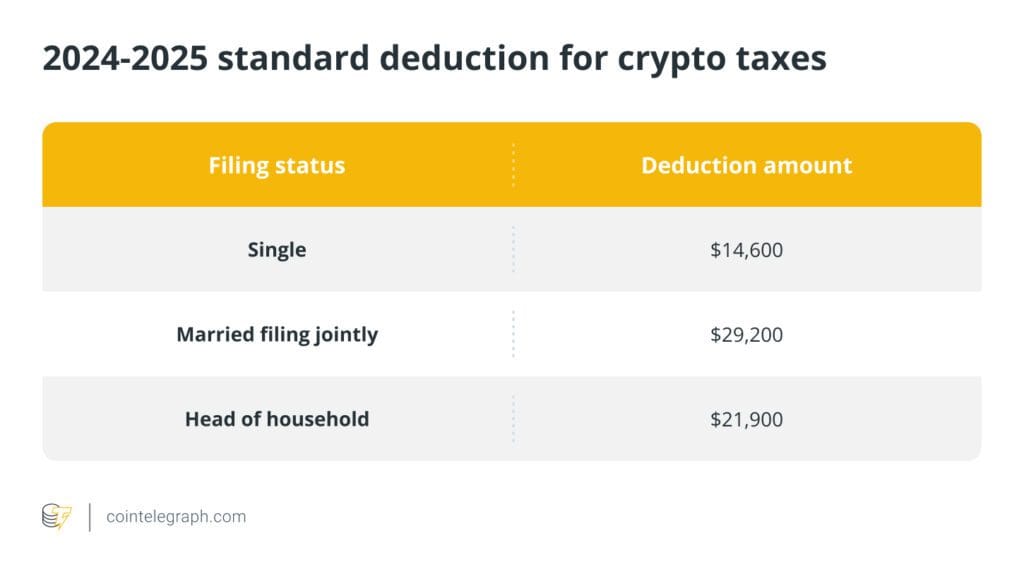Select the $29,200 deduction amount
The height and width of the screenshot is (574, 1024).
[x=746, y=334]
